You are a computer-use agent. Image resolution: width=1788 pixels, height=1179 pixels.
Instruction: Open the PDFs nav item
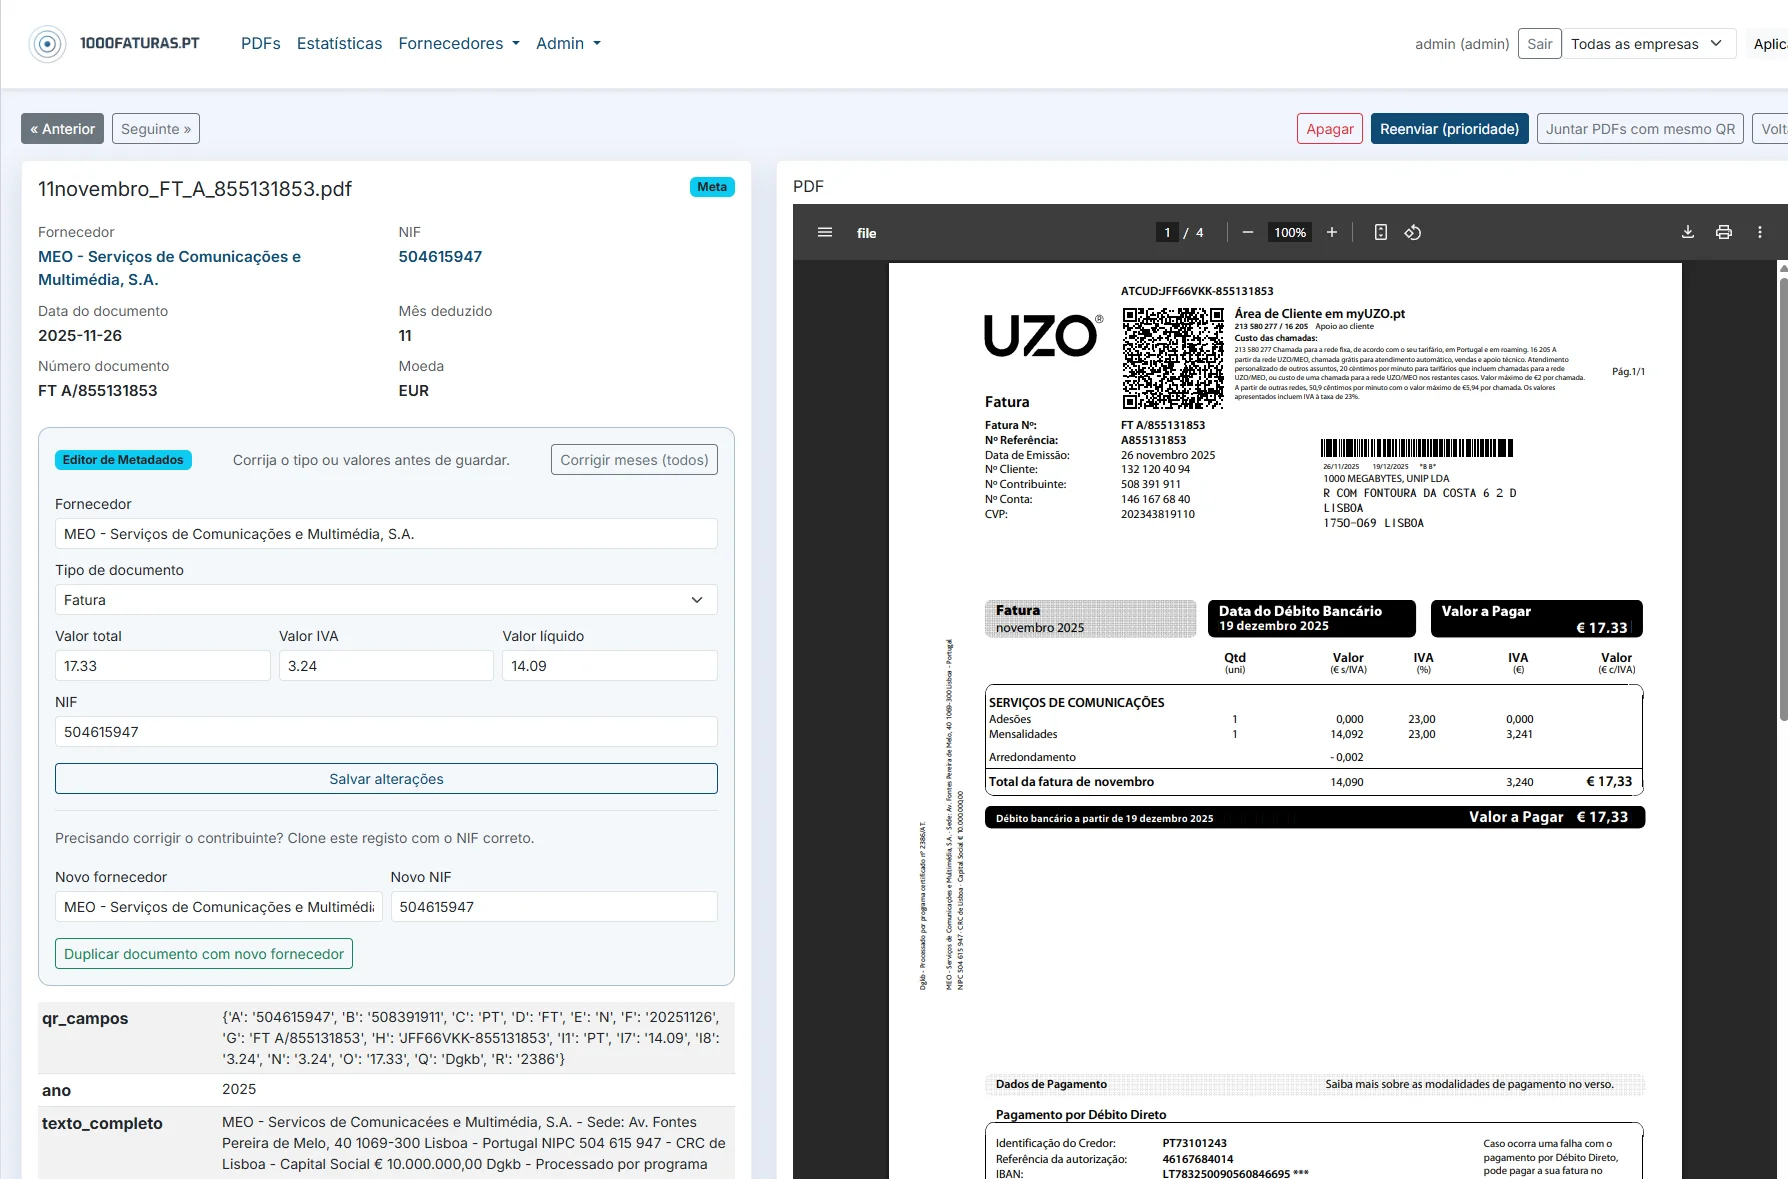[261, 44]
